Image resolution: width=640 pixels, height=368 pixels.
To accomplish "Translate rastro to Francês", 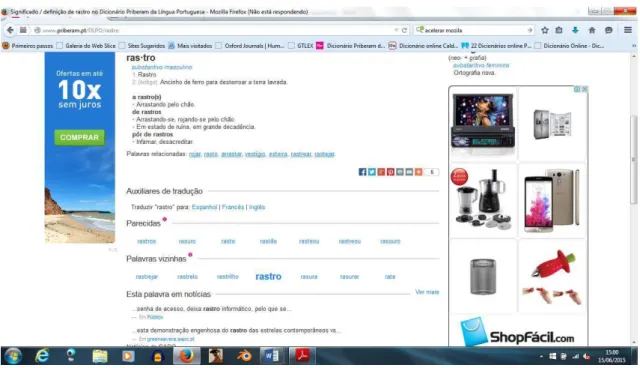I will pos(233,207).
